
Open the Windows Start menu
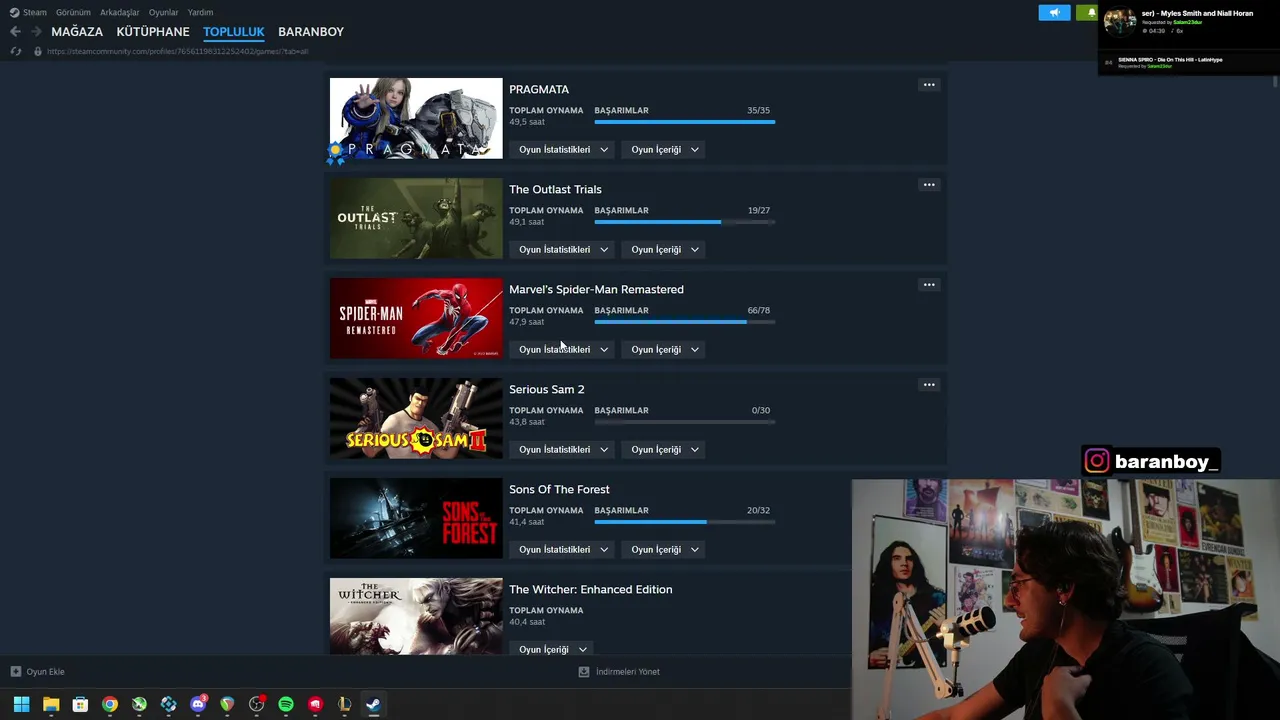(21, 704)
